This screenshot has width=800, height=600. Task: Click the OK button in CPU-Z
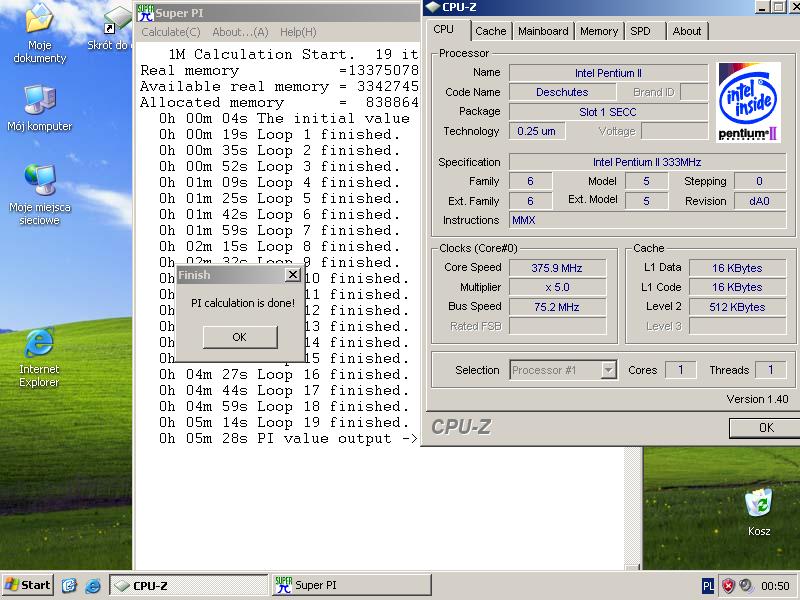pyautogui.click(x=765, y=428)
